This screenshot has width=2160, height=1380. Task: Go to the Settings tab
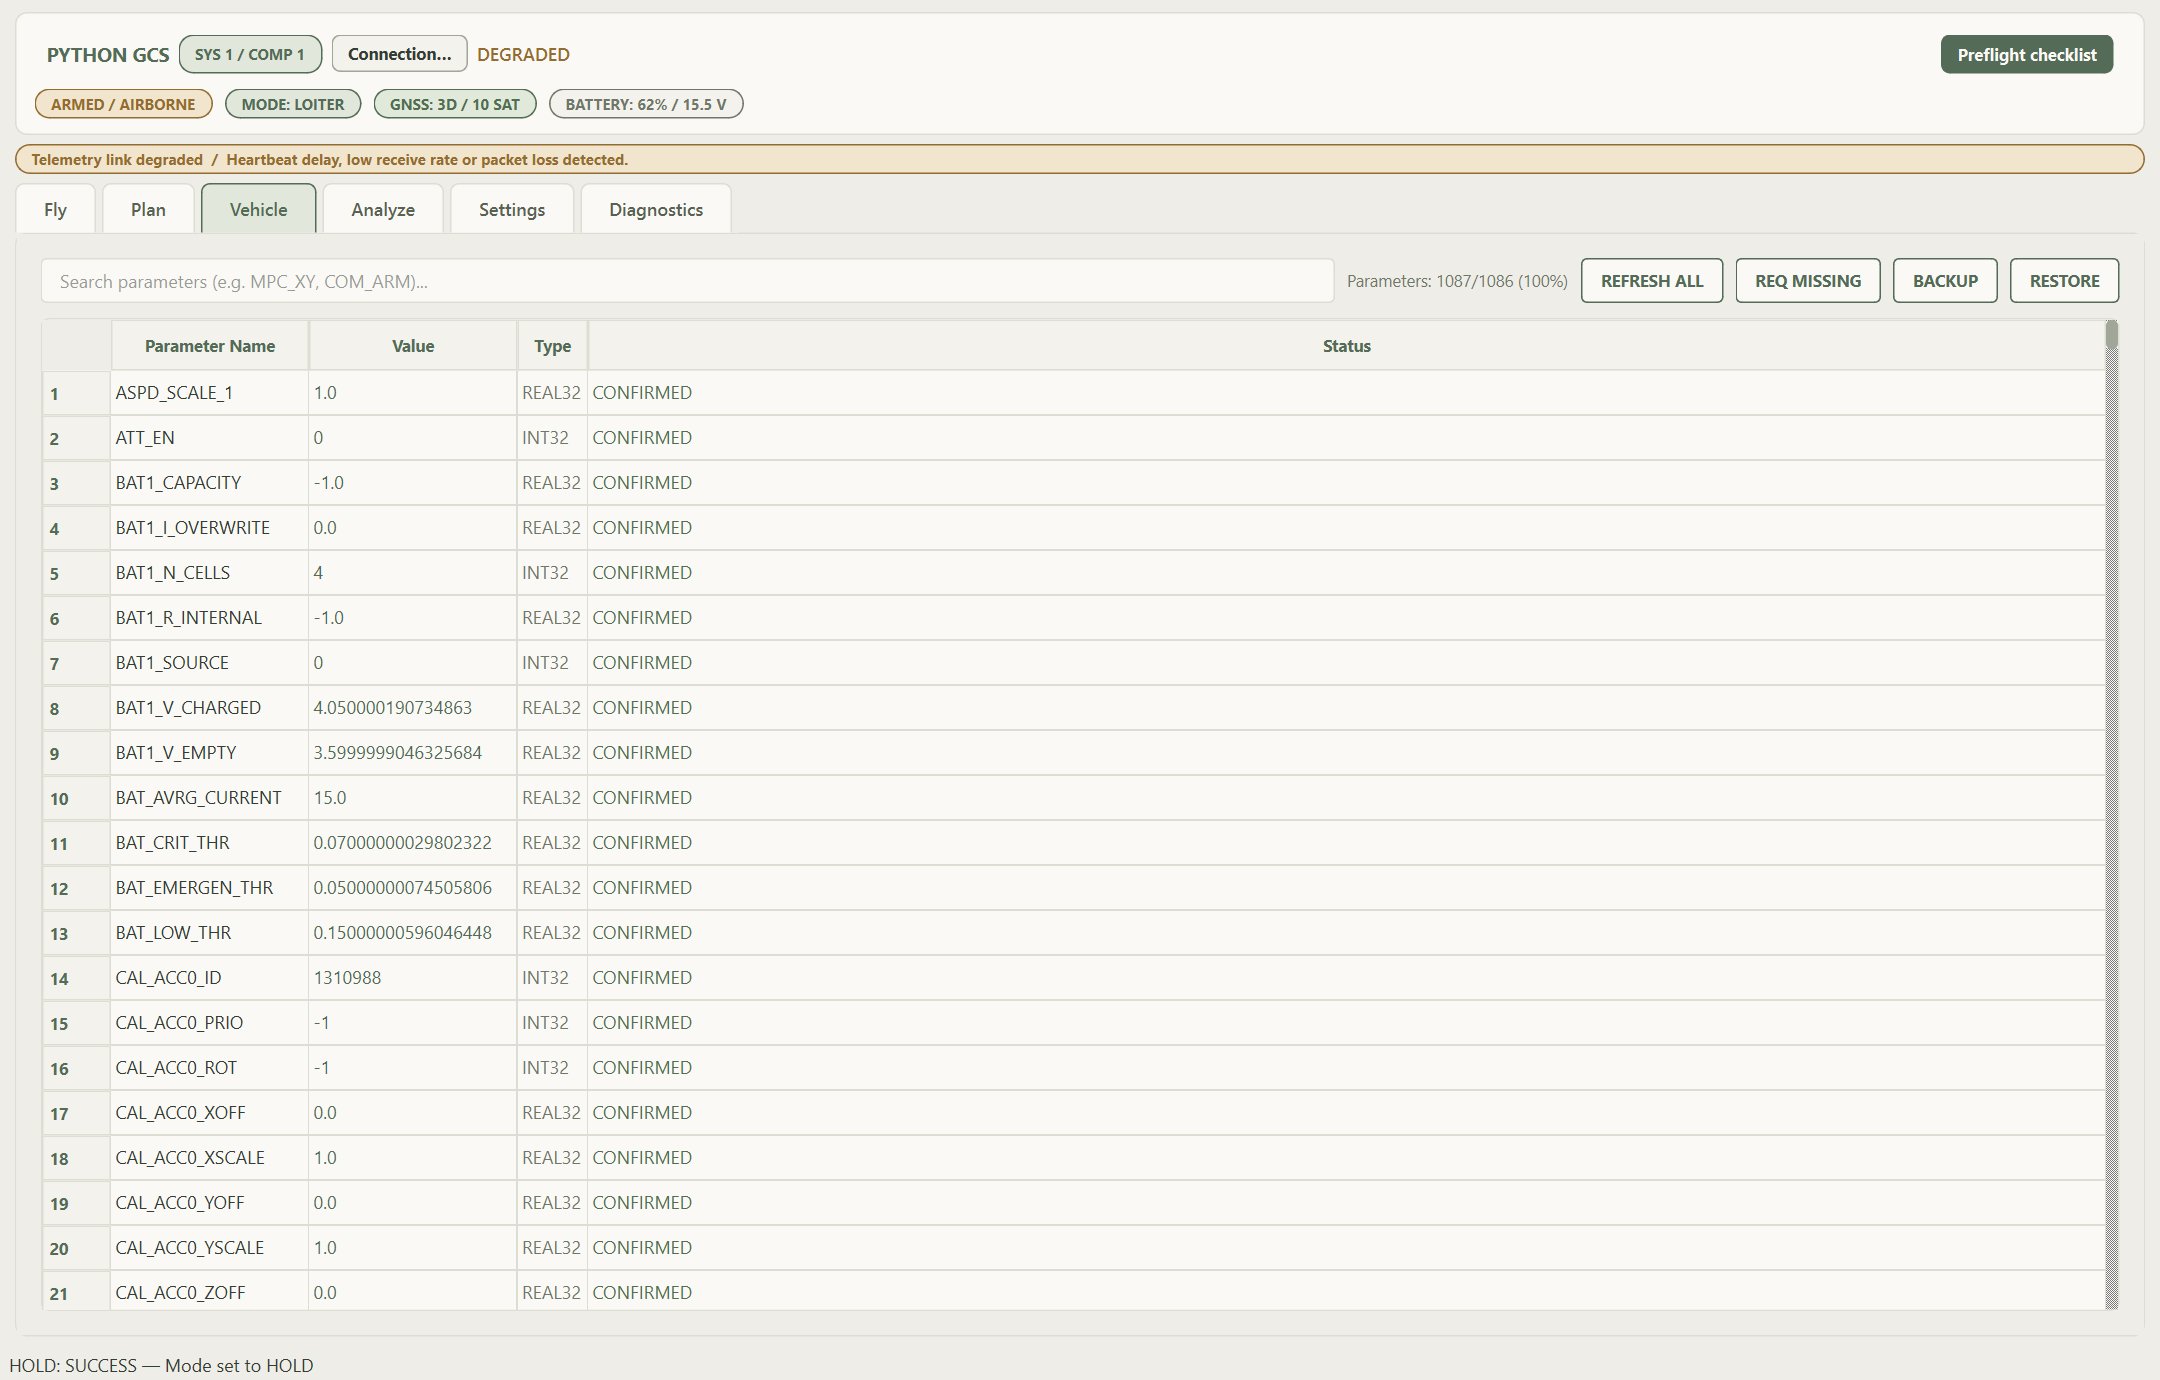click(512, 209)
